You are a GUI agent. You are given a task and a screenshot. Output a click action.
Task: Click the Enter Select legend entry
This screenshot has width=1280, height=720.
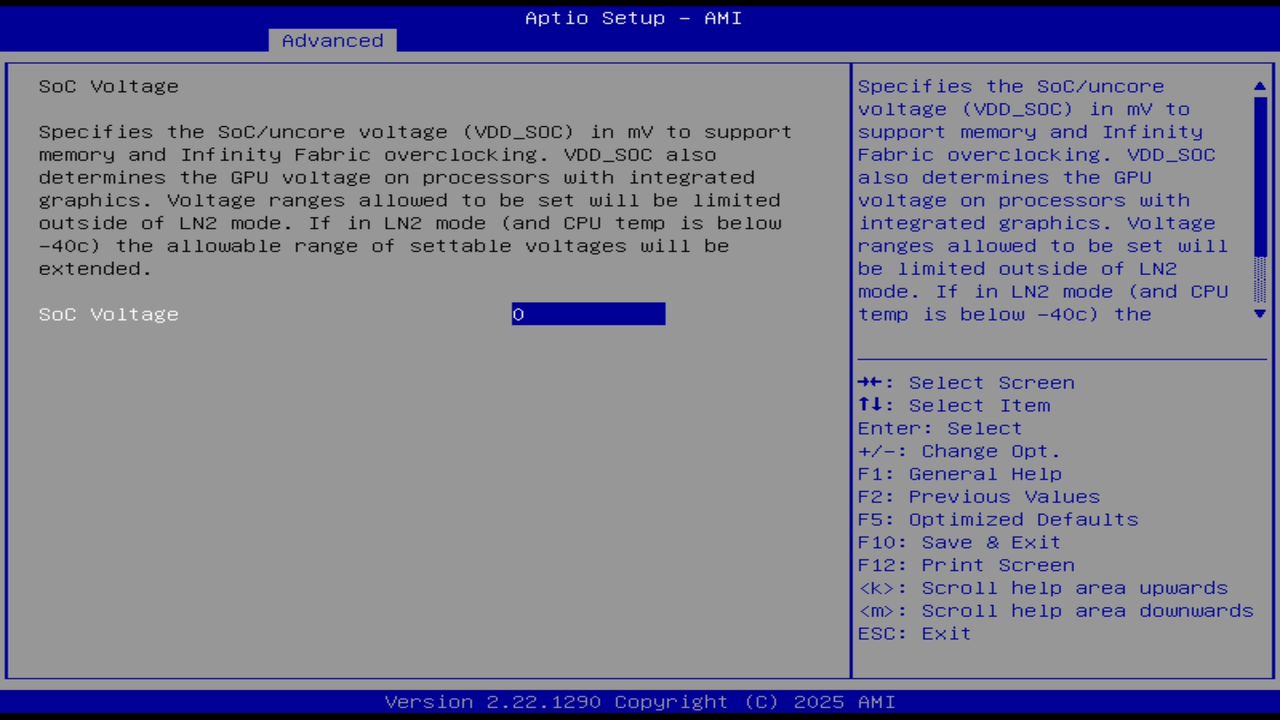pyautogui.click(x=940, y=428)
